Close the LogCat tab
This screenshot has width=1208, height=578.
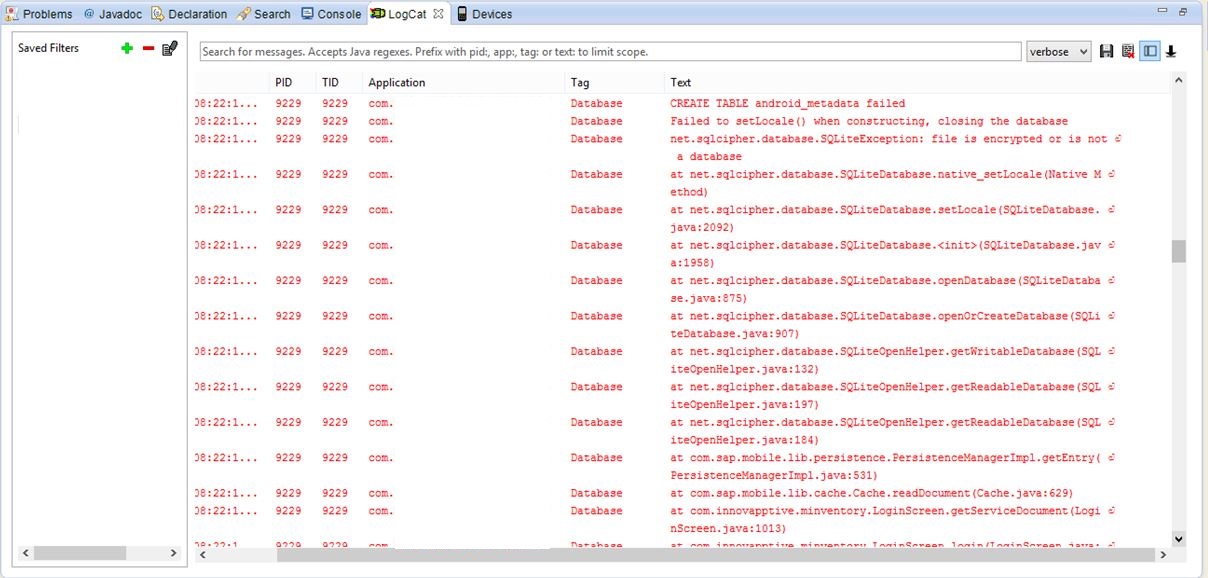coord(439,14)
